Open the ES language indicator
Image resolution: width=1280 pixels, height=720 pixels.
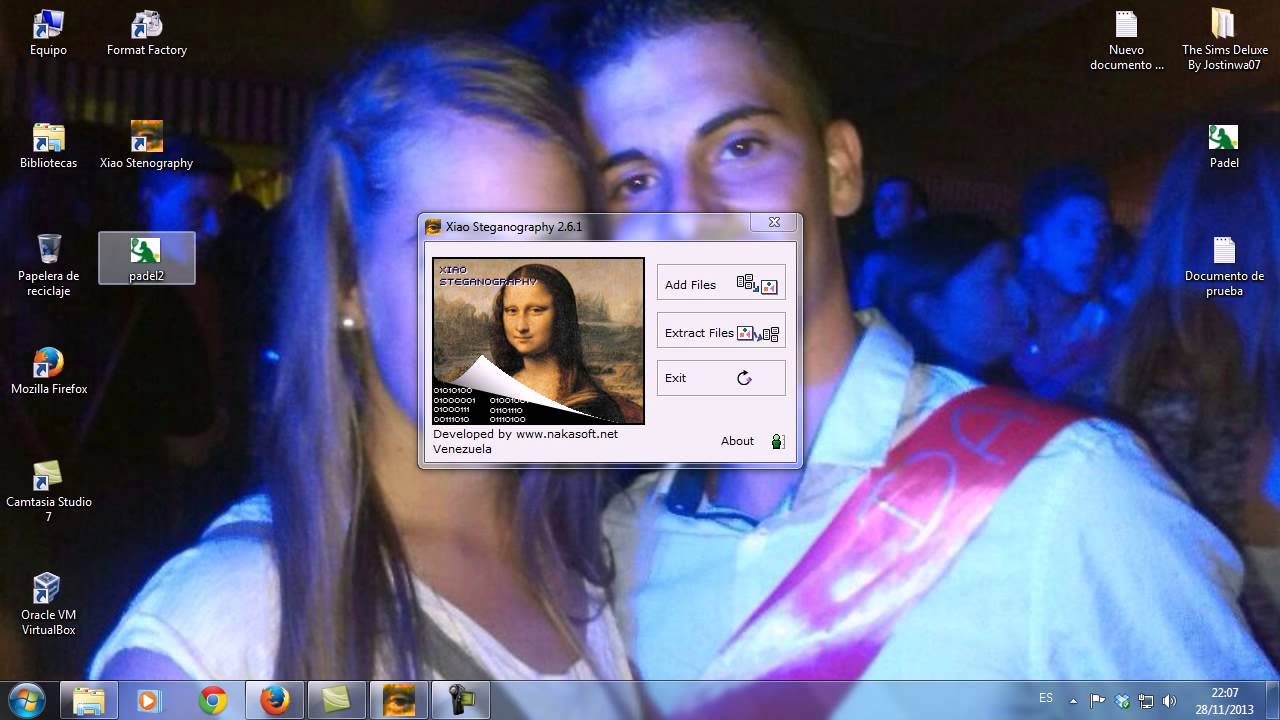point(1046,699)
